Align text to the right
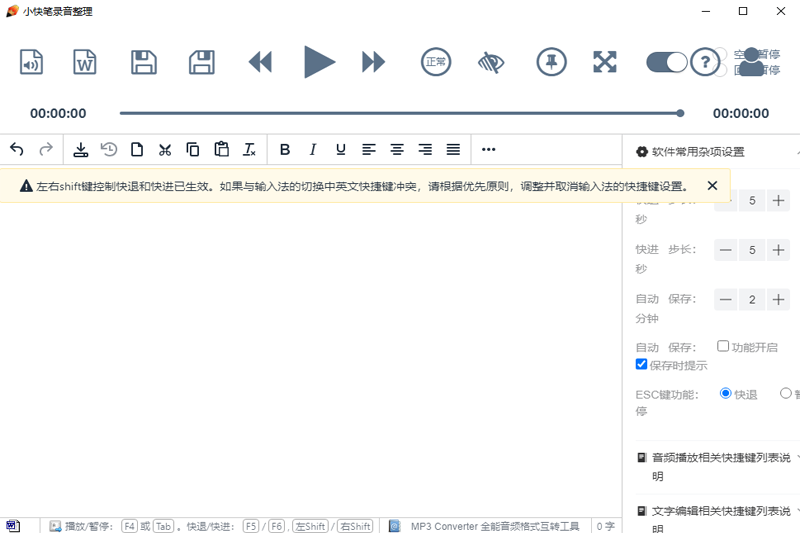Viewport: 800px width, 533px height. pos(425,149)
